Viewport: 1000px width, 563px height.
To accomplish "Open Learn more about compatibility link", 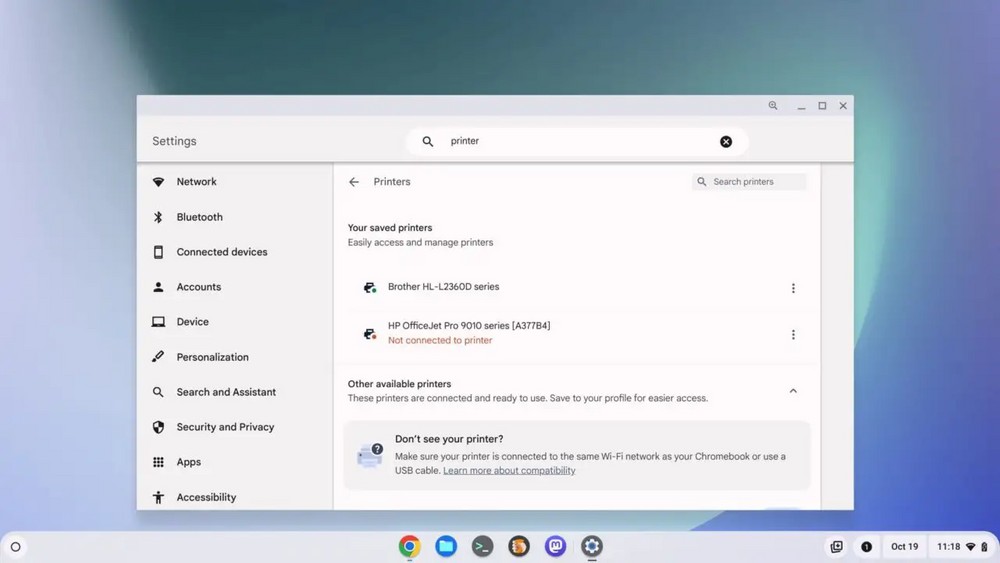I will [509, 471].
